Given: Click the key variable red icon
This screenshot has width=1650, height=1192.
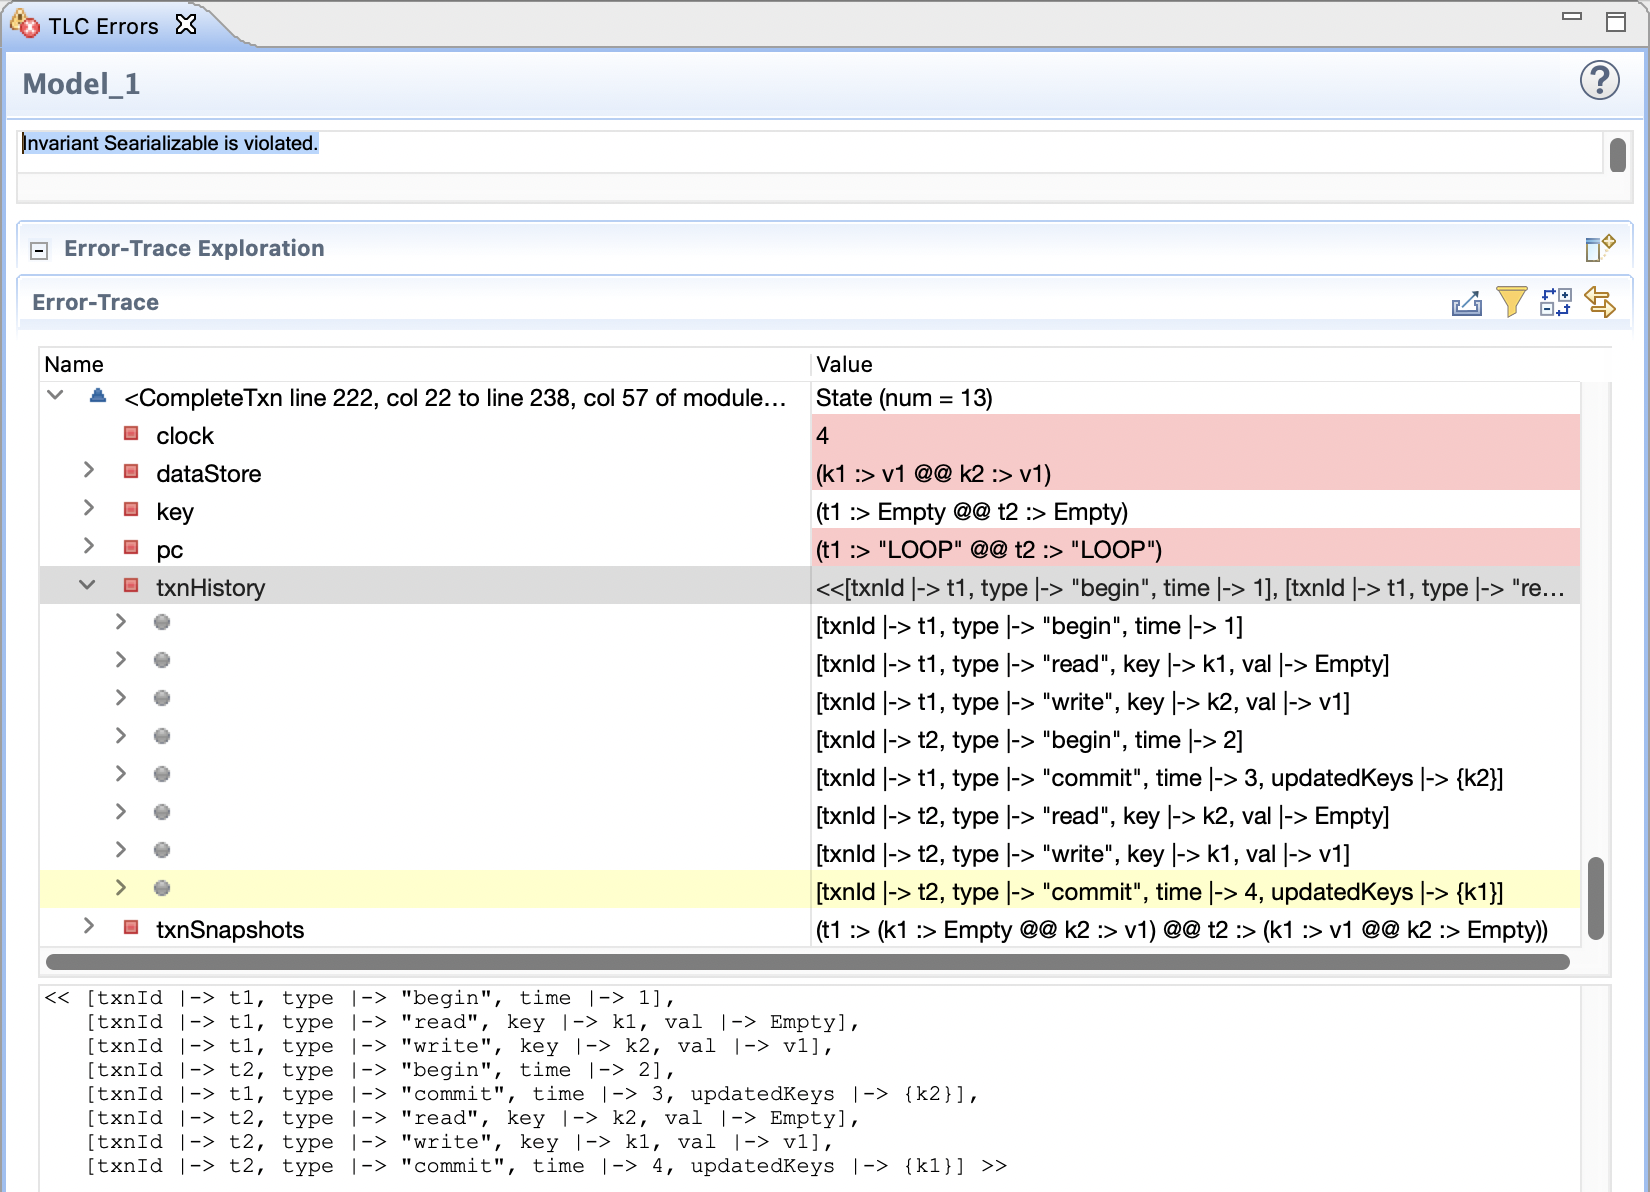Looking at the screenshot, I should click(x=131, y=509).
